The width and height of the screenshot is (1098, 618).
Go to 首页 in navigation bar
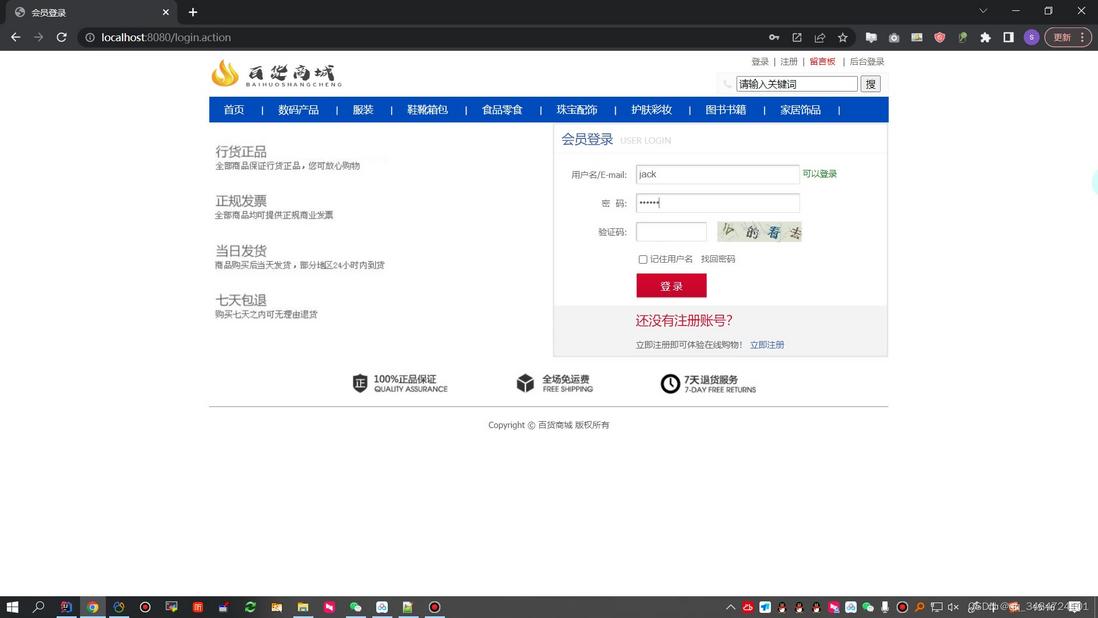click(x=234, y=110)
